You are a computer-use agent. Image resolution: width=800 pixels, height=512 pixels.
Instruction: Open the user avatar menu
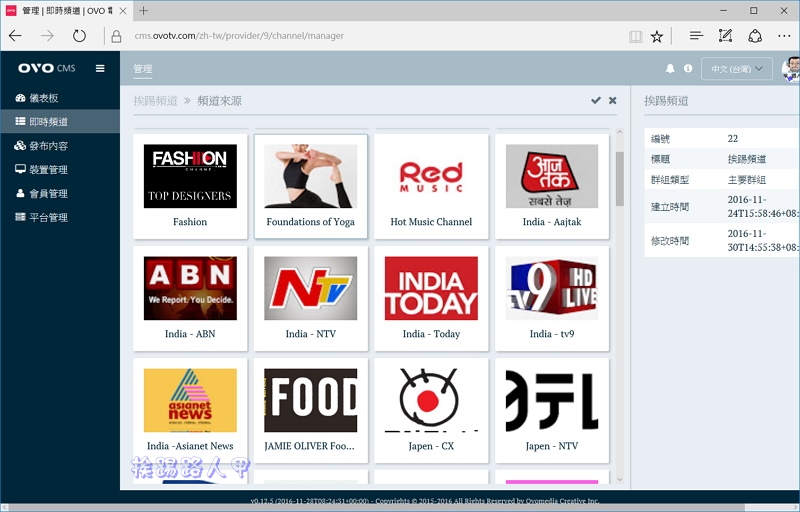click(791, 69)
